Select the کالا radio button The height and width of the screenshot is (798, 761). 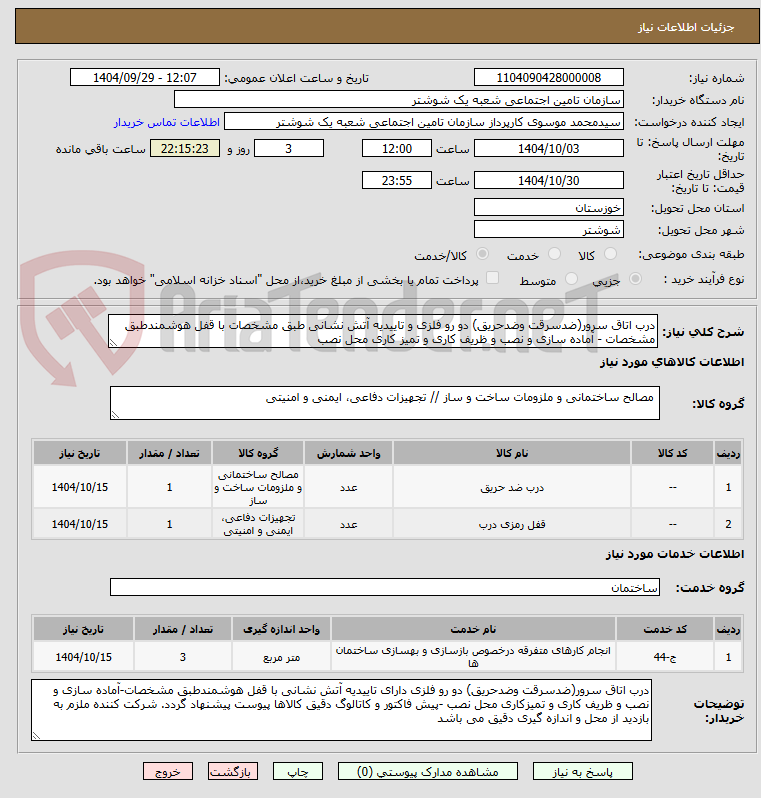[x=610, y=254]
